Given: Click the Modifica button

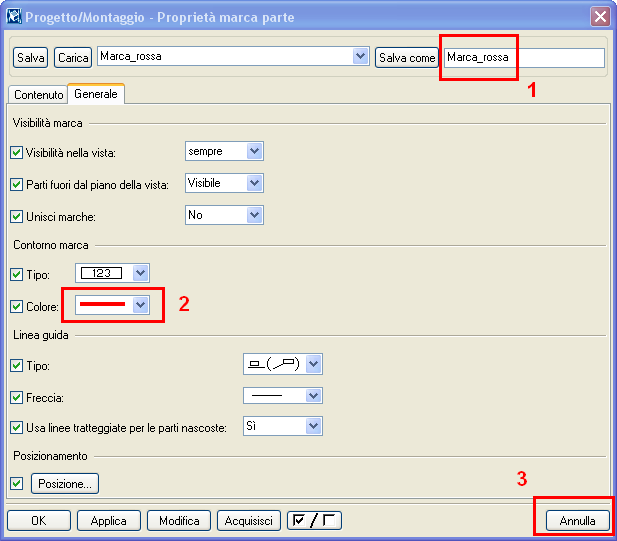Looking at the screenshot, I should pos(179,521).
